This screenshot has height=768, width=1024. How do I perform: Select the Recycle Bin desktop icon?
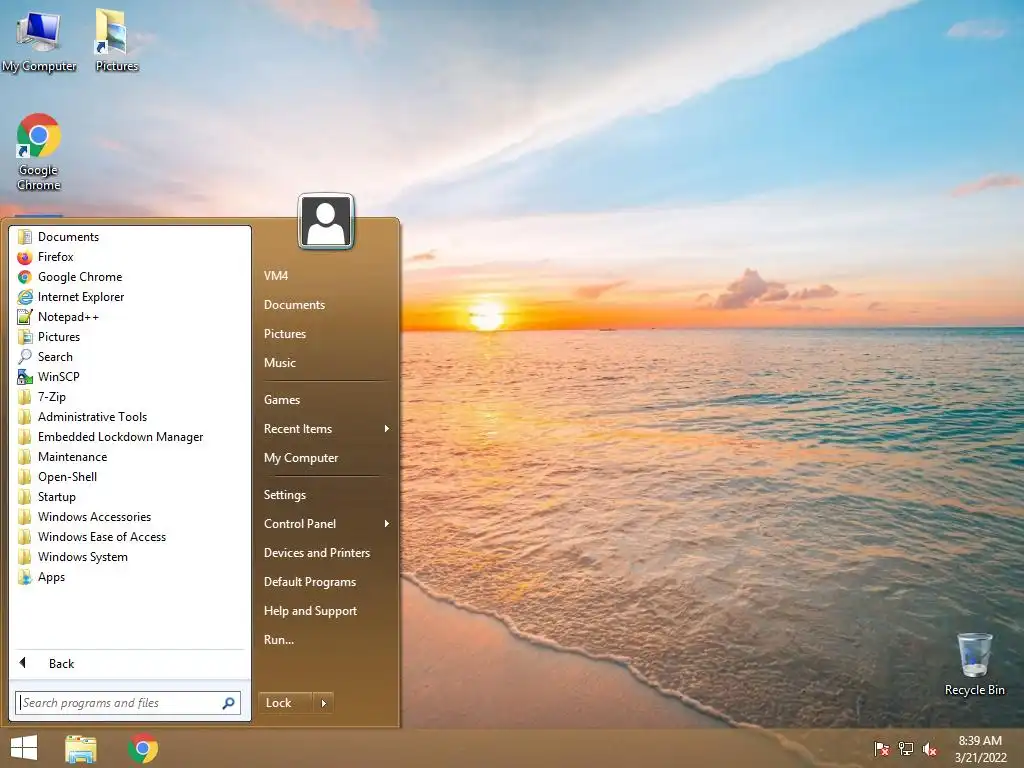click(x=974, y=665)
